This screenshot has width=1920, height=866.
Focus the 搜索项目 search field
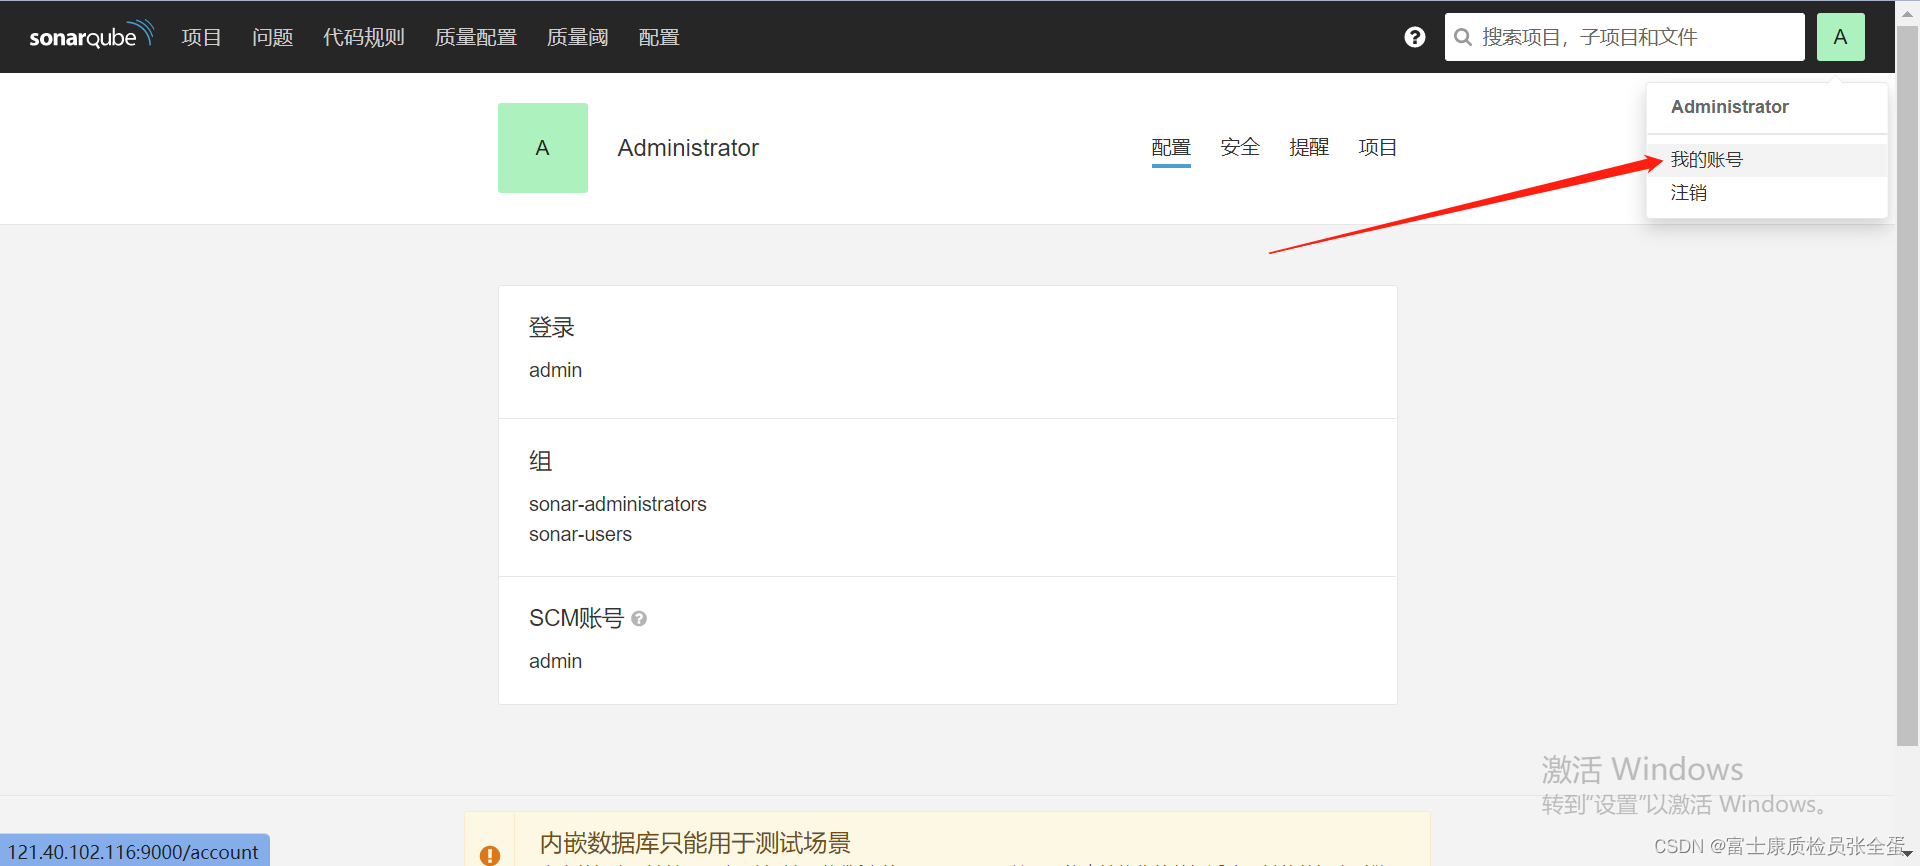tap(1625, 37)
